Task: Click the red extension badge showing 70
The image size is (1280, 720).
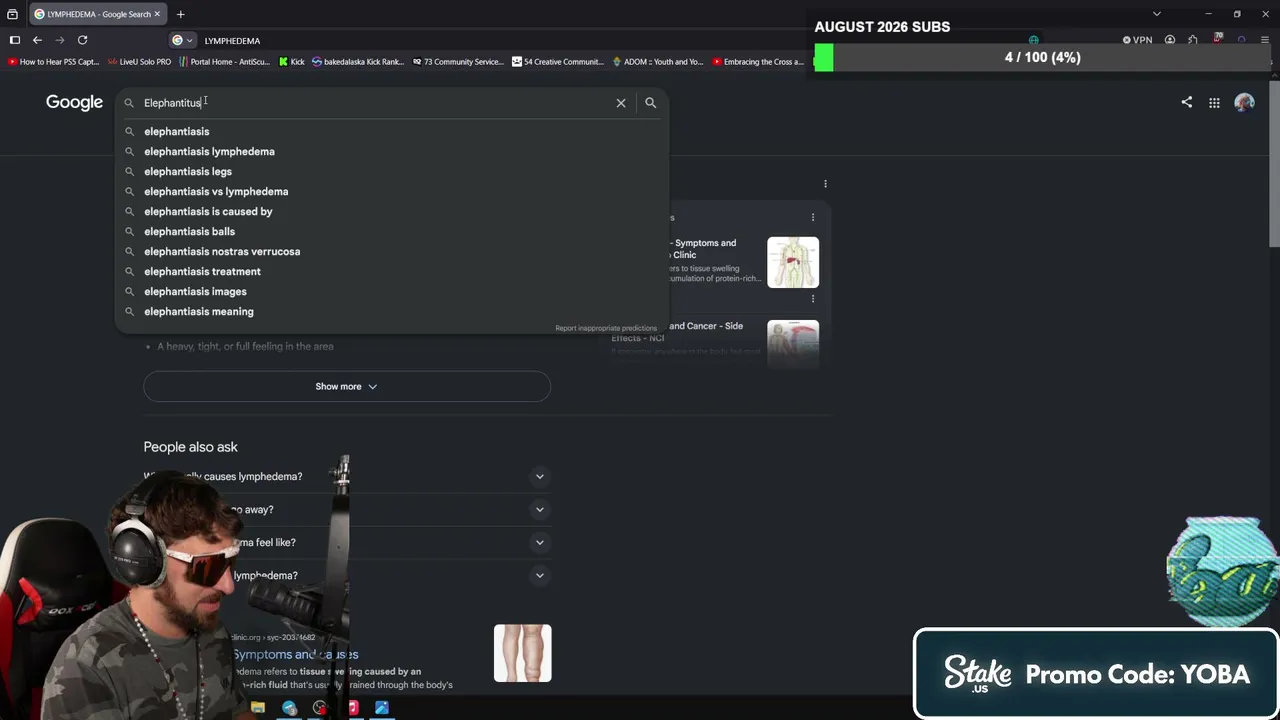Action: [1218, 39]
